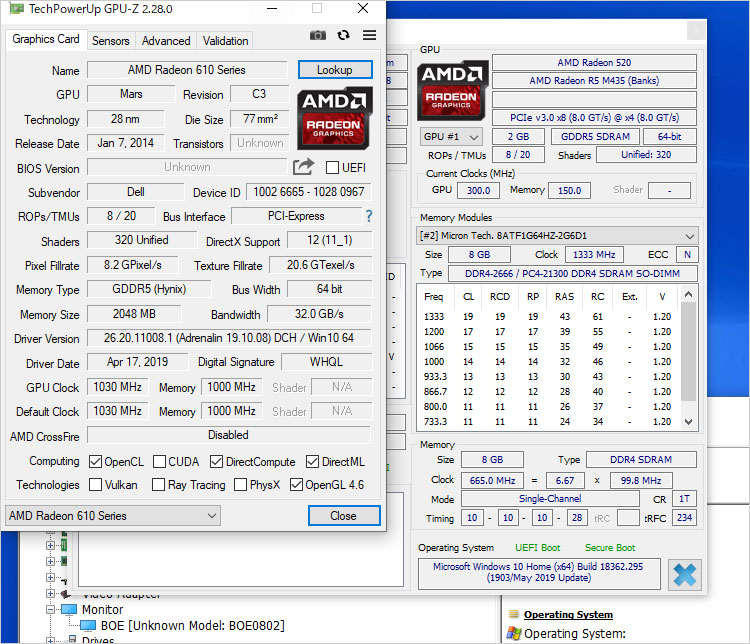
Task: Click the Lookup button
Action: pyautogui.click(x=335, y=70)
